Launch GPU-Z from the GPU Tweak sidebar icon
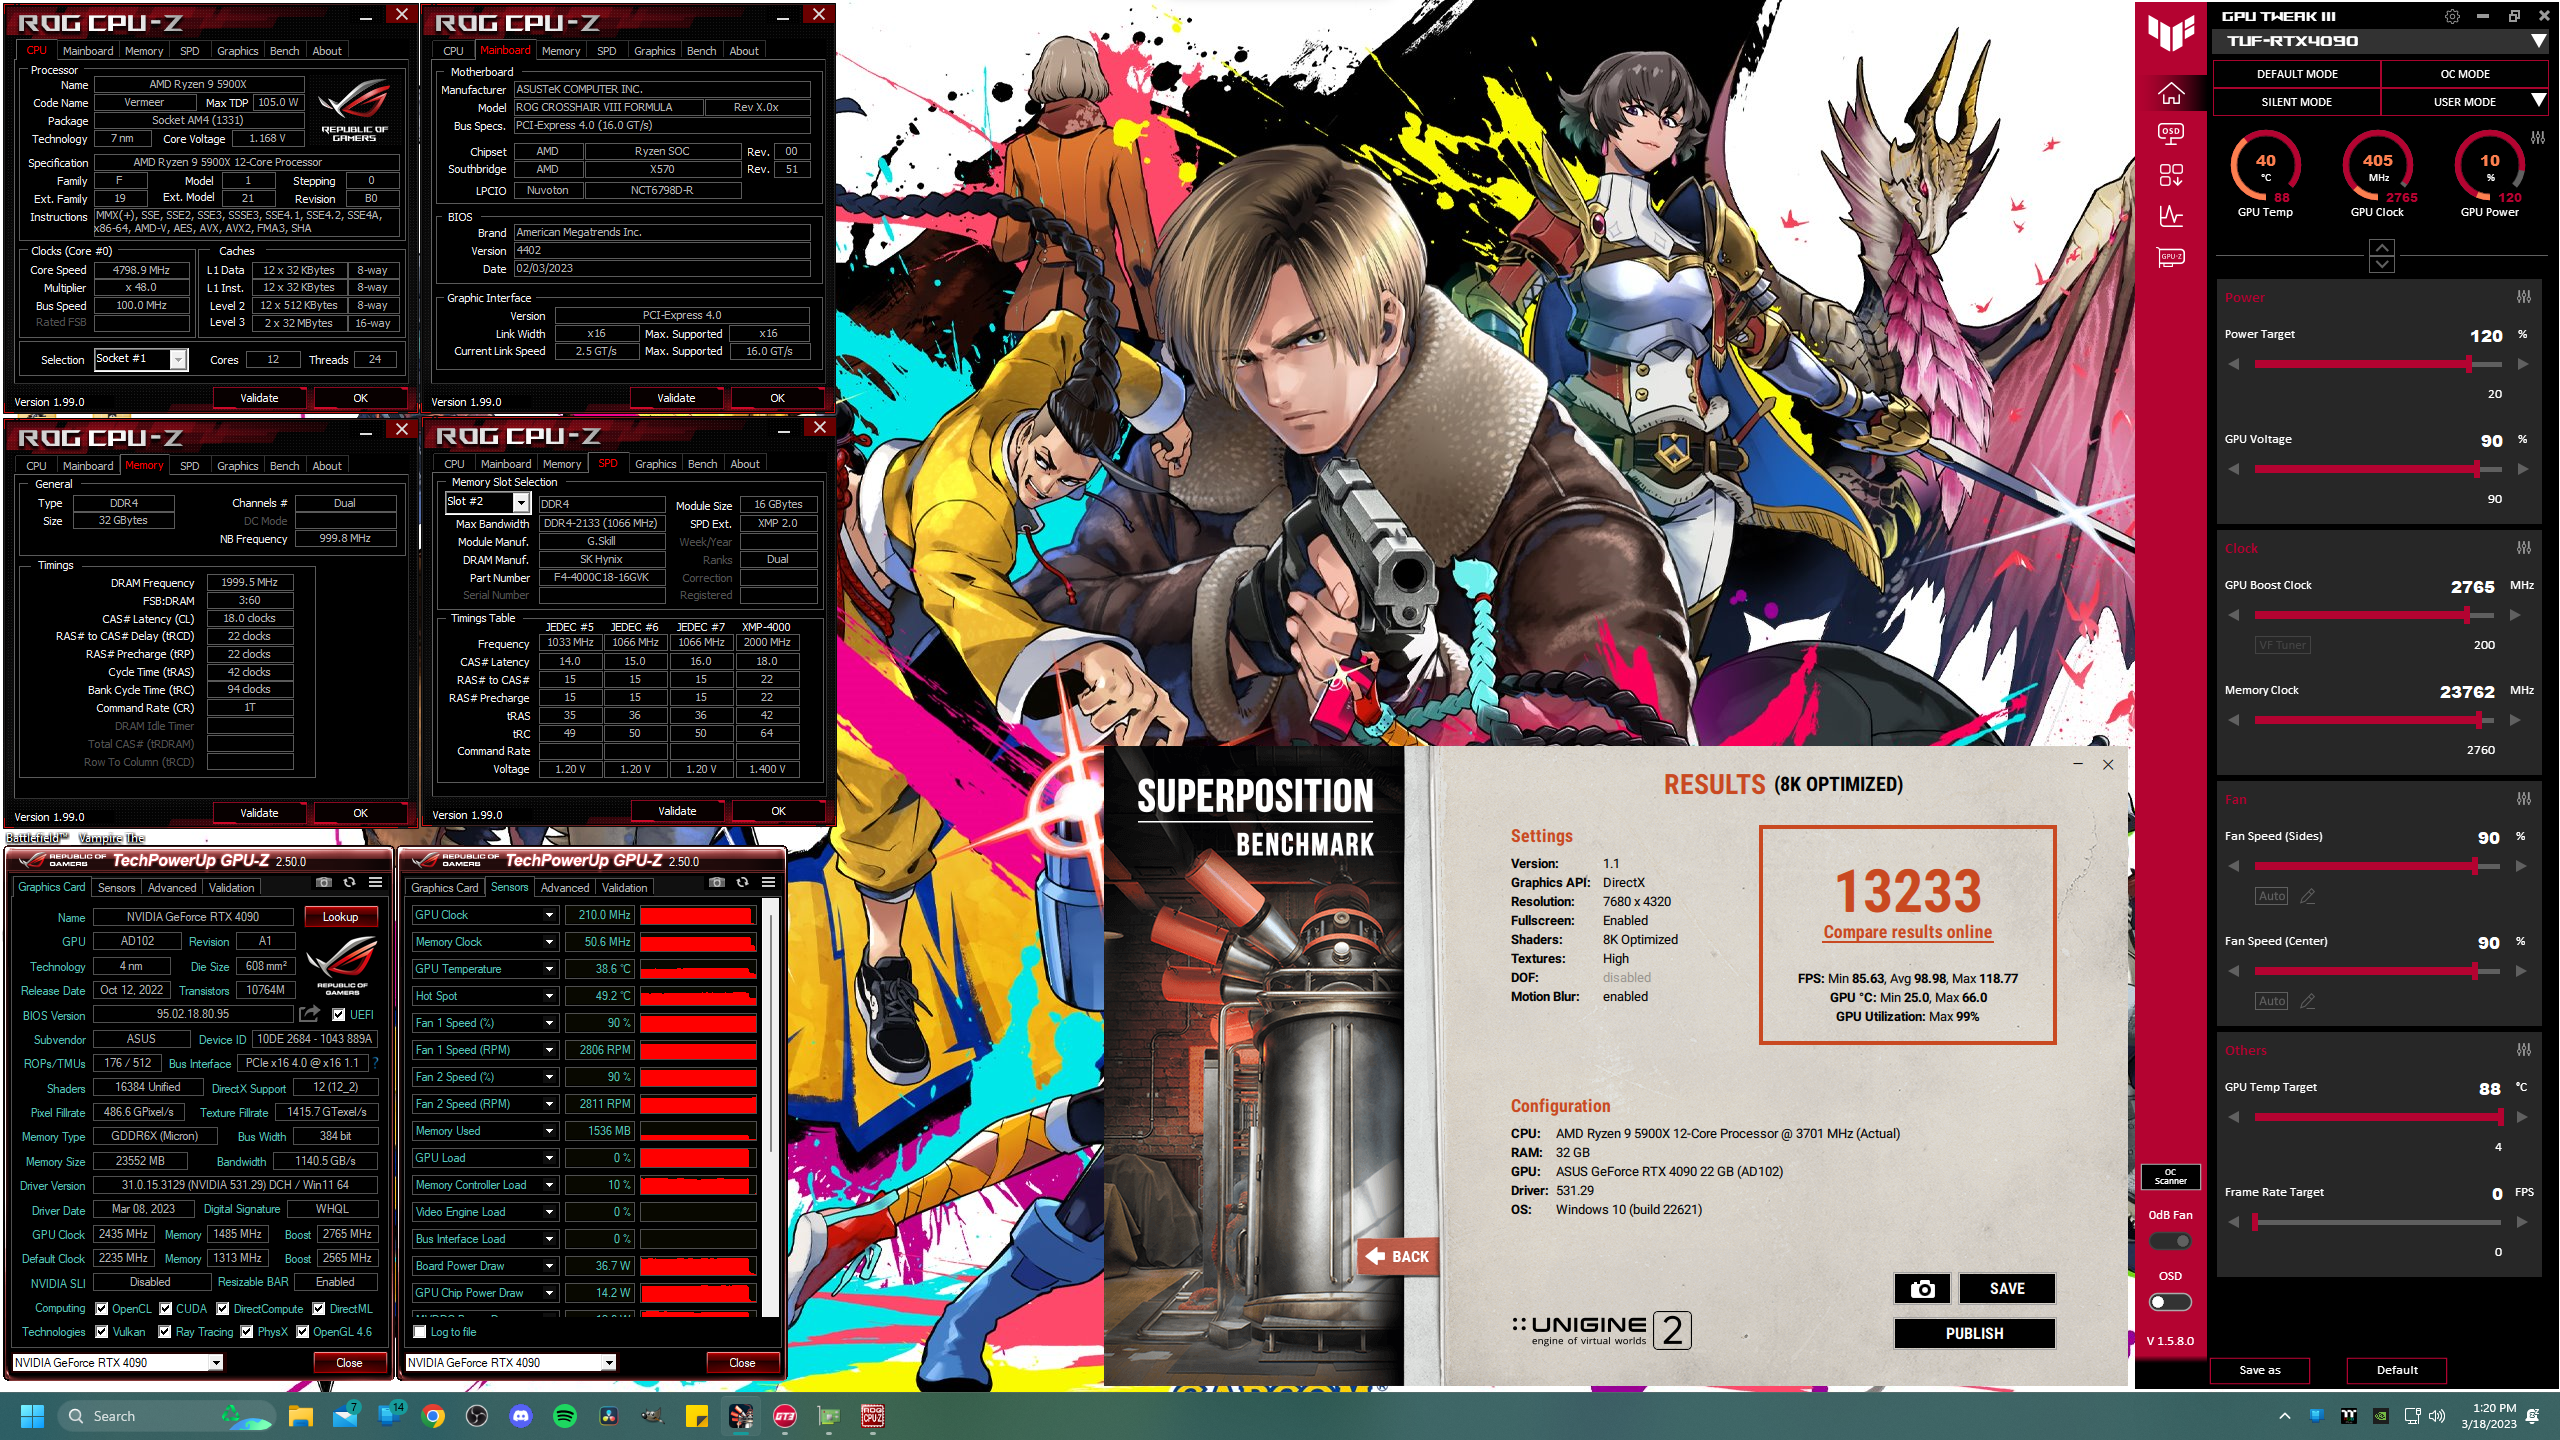Viewport: 2560px width, 1440px height. coord(2170,257)
